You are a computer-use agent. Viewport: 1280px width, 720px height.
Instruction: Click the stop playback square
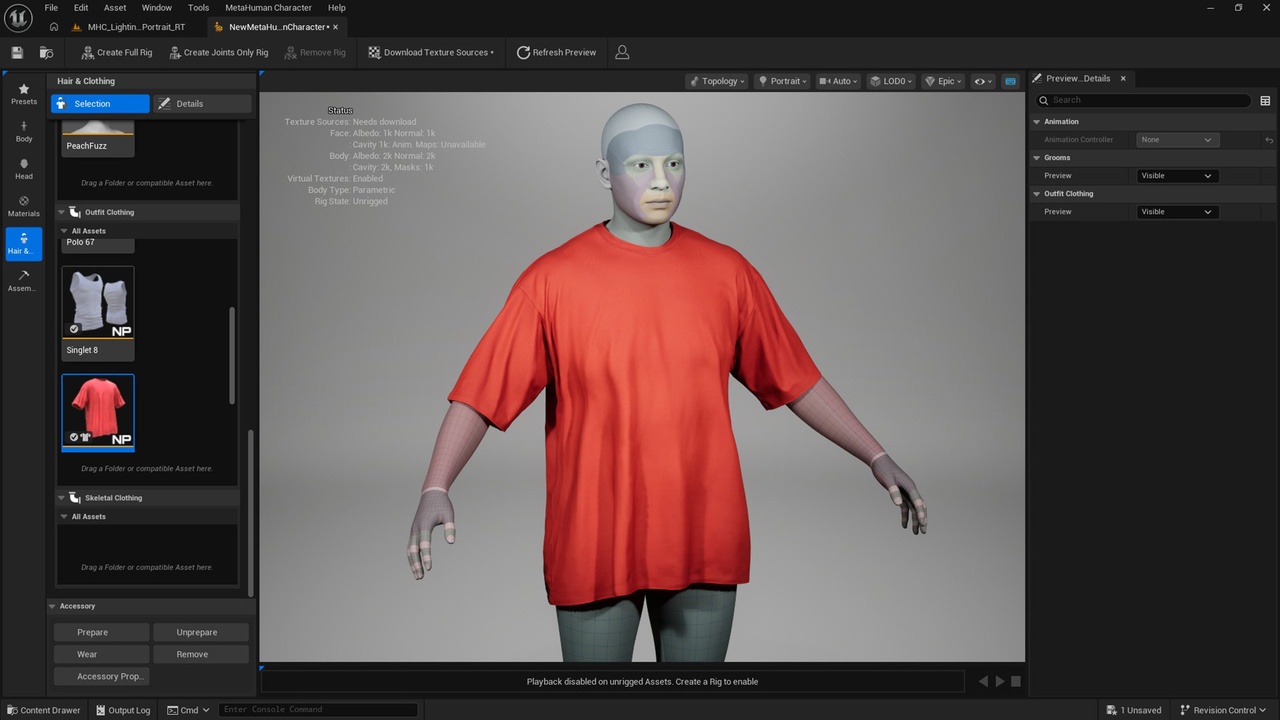[1016, 681]
